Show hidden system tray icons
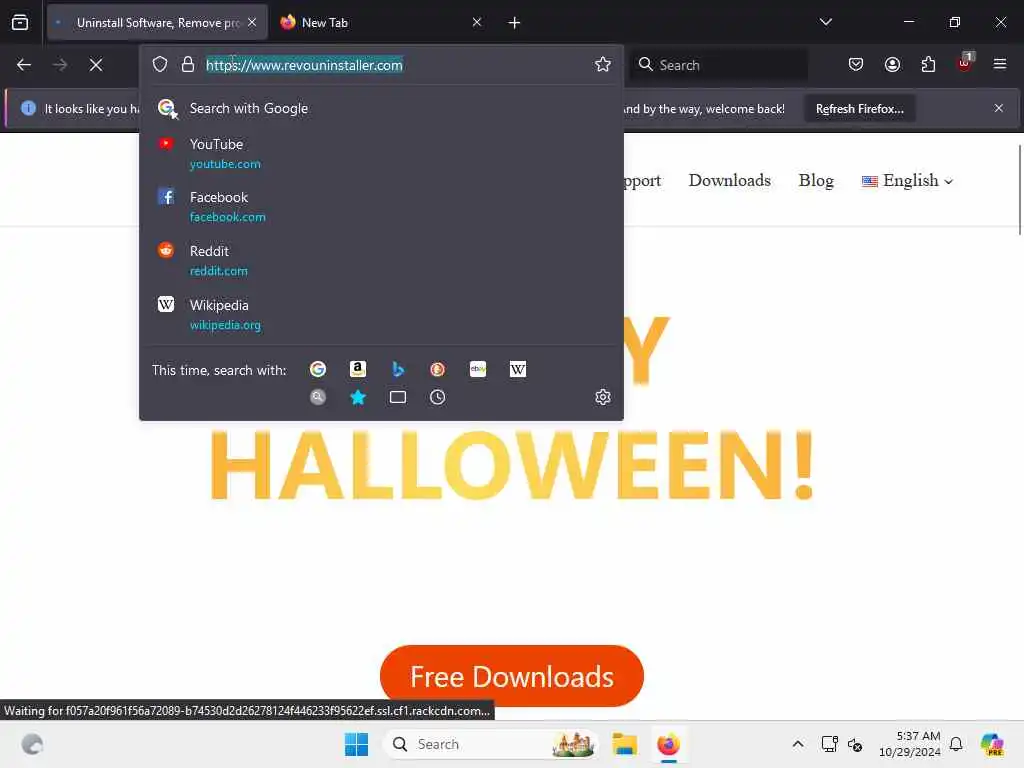 click(797, 744)
